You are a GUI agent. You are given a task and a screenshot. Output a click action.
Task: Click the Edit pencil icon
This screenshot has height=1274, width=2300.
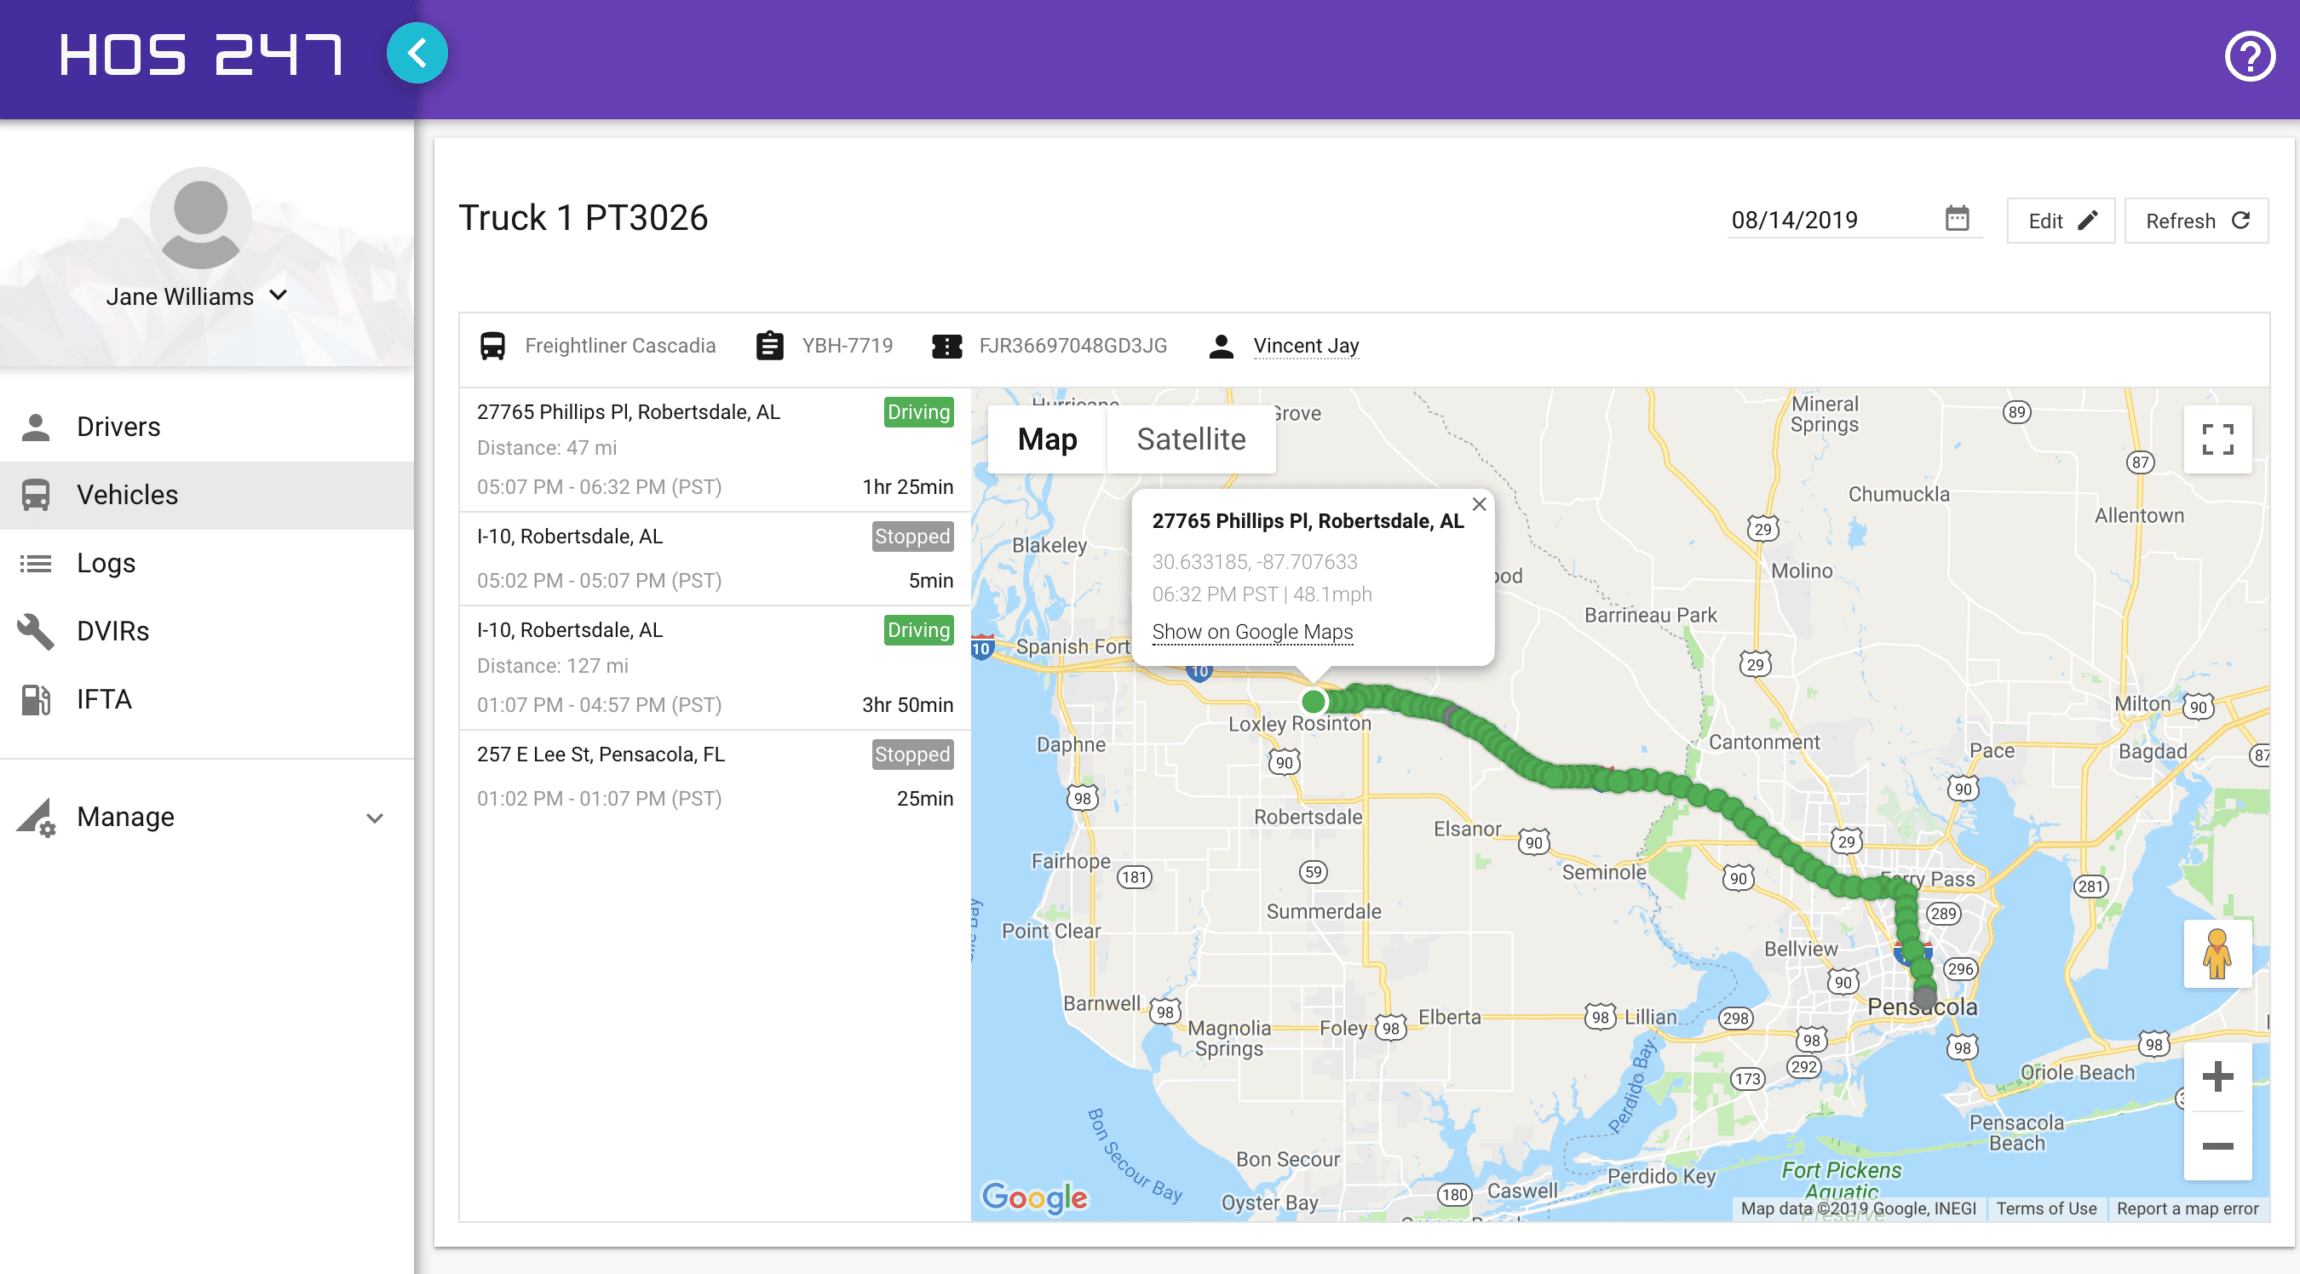[2088, 220]
